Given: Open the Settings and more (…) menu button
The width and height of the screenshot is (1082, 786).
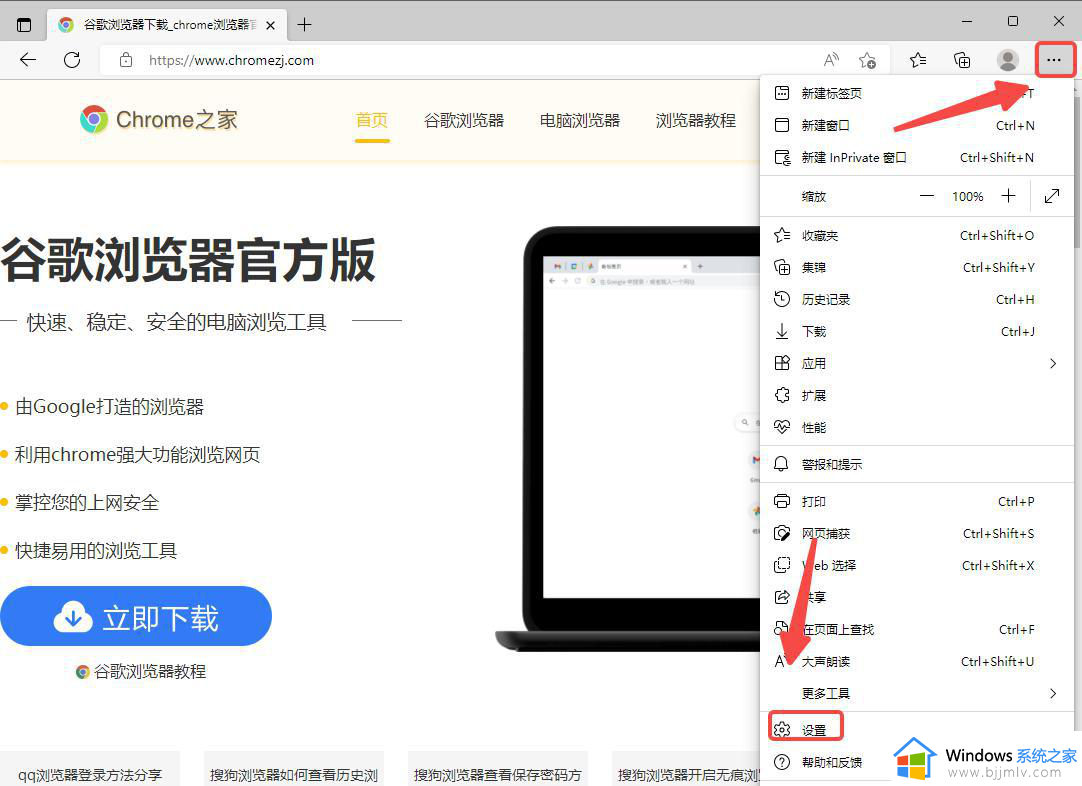Looking at the screenshot, I should coord(1054,60).
